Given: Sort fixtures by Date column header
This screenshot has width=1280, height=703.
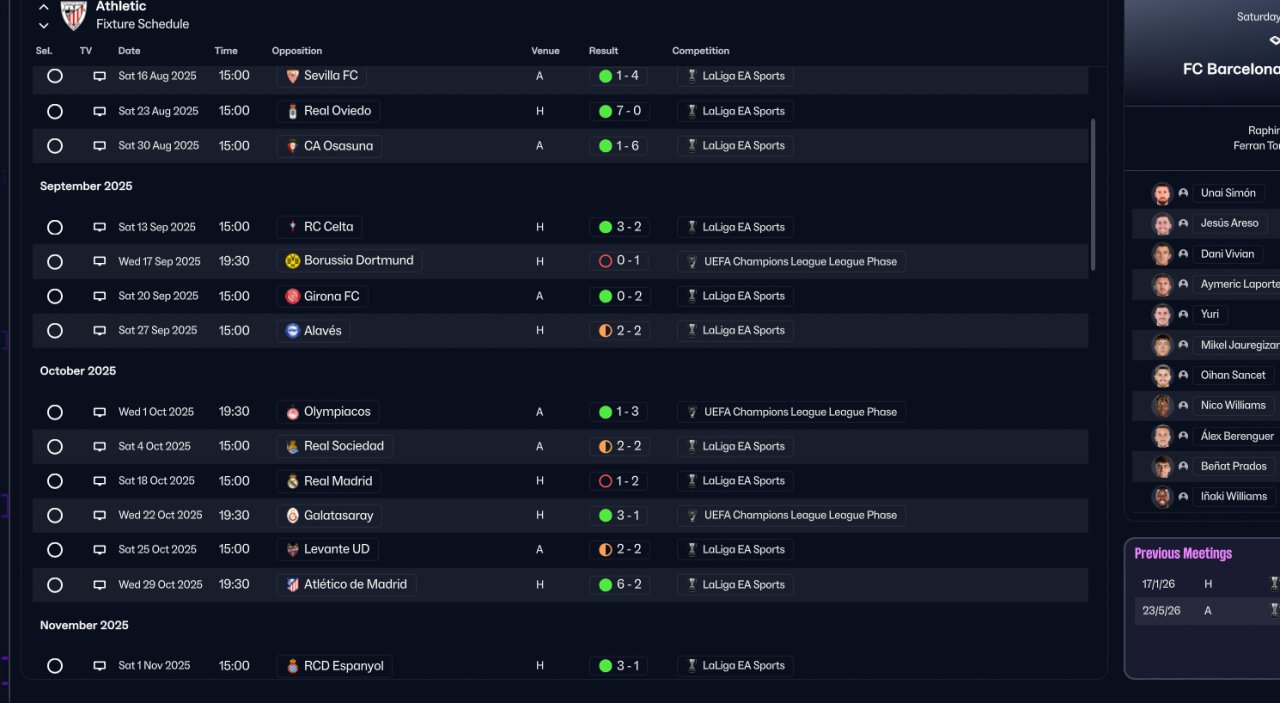Looking at the screenshot, I should pyautogui.click(x=129, y=51).
